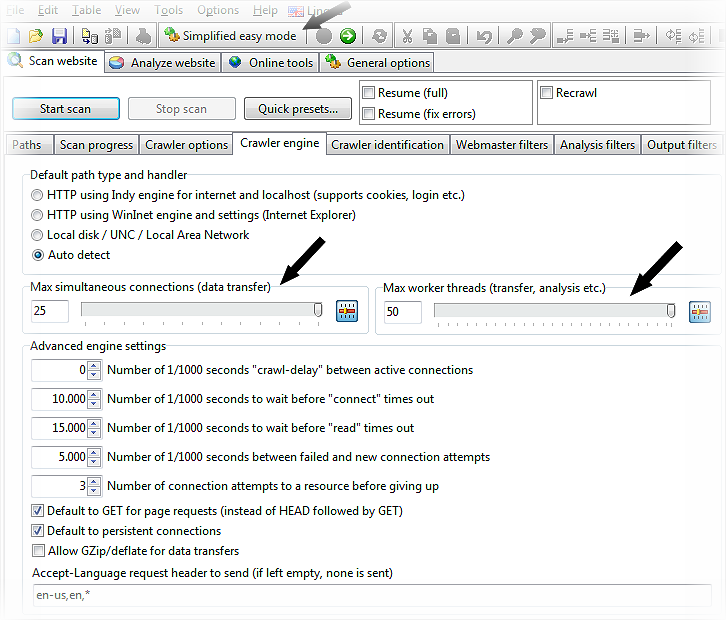Click the tree indent icon after search
This screenshot has width=726, height=620.
coord(565,36)
